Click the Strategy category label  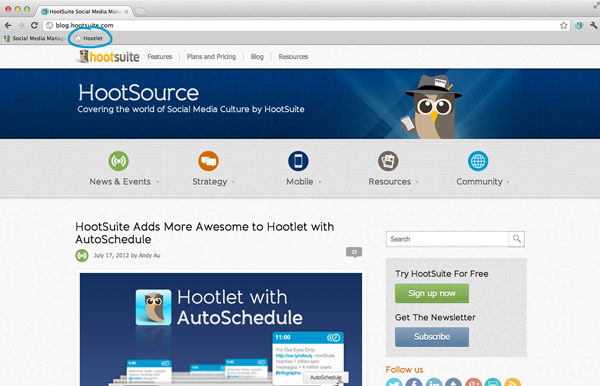pos(210,182)
